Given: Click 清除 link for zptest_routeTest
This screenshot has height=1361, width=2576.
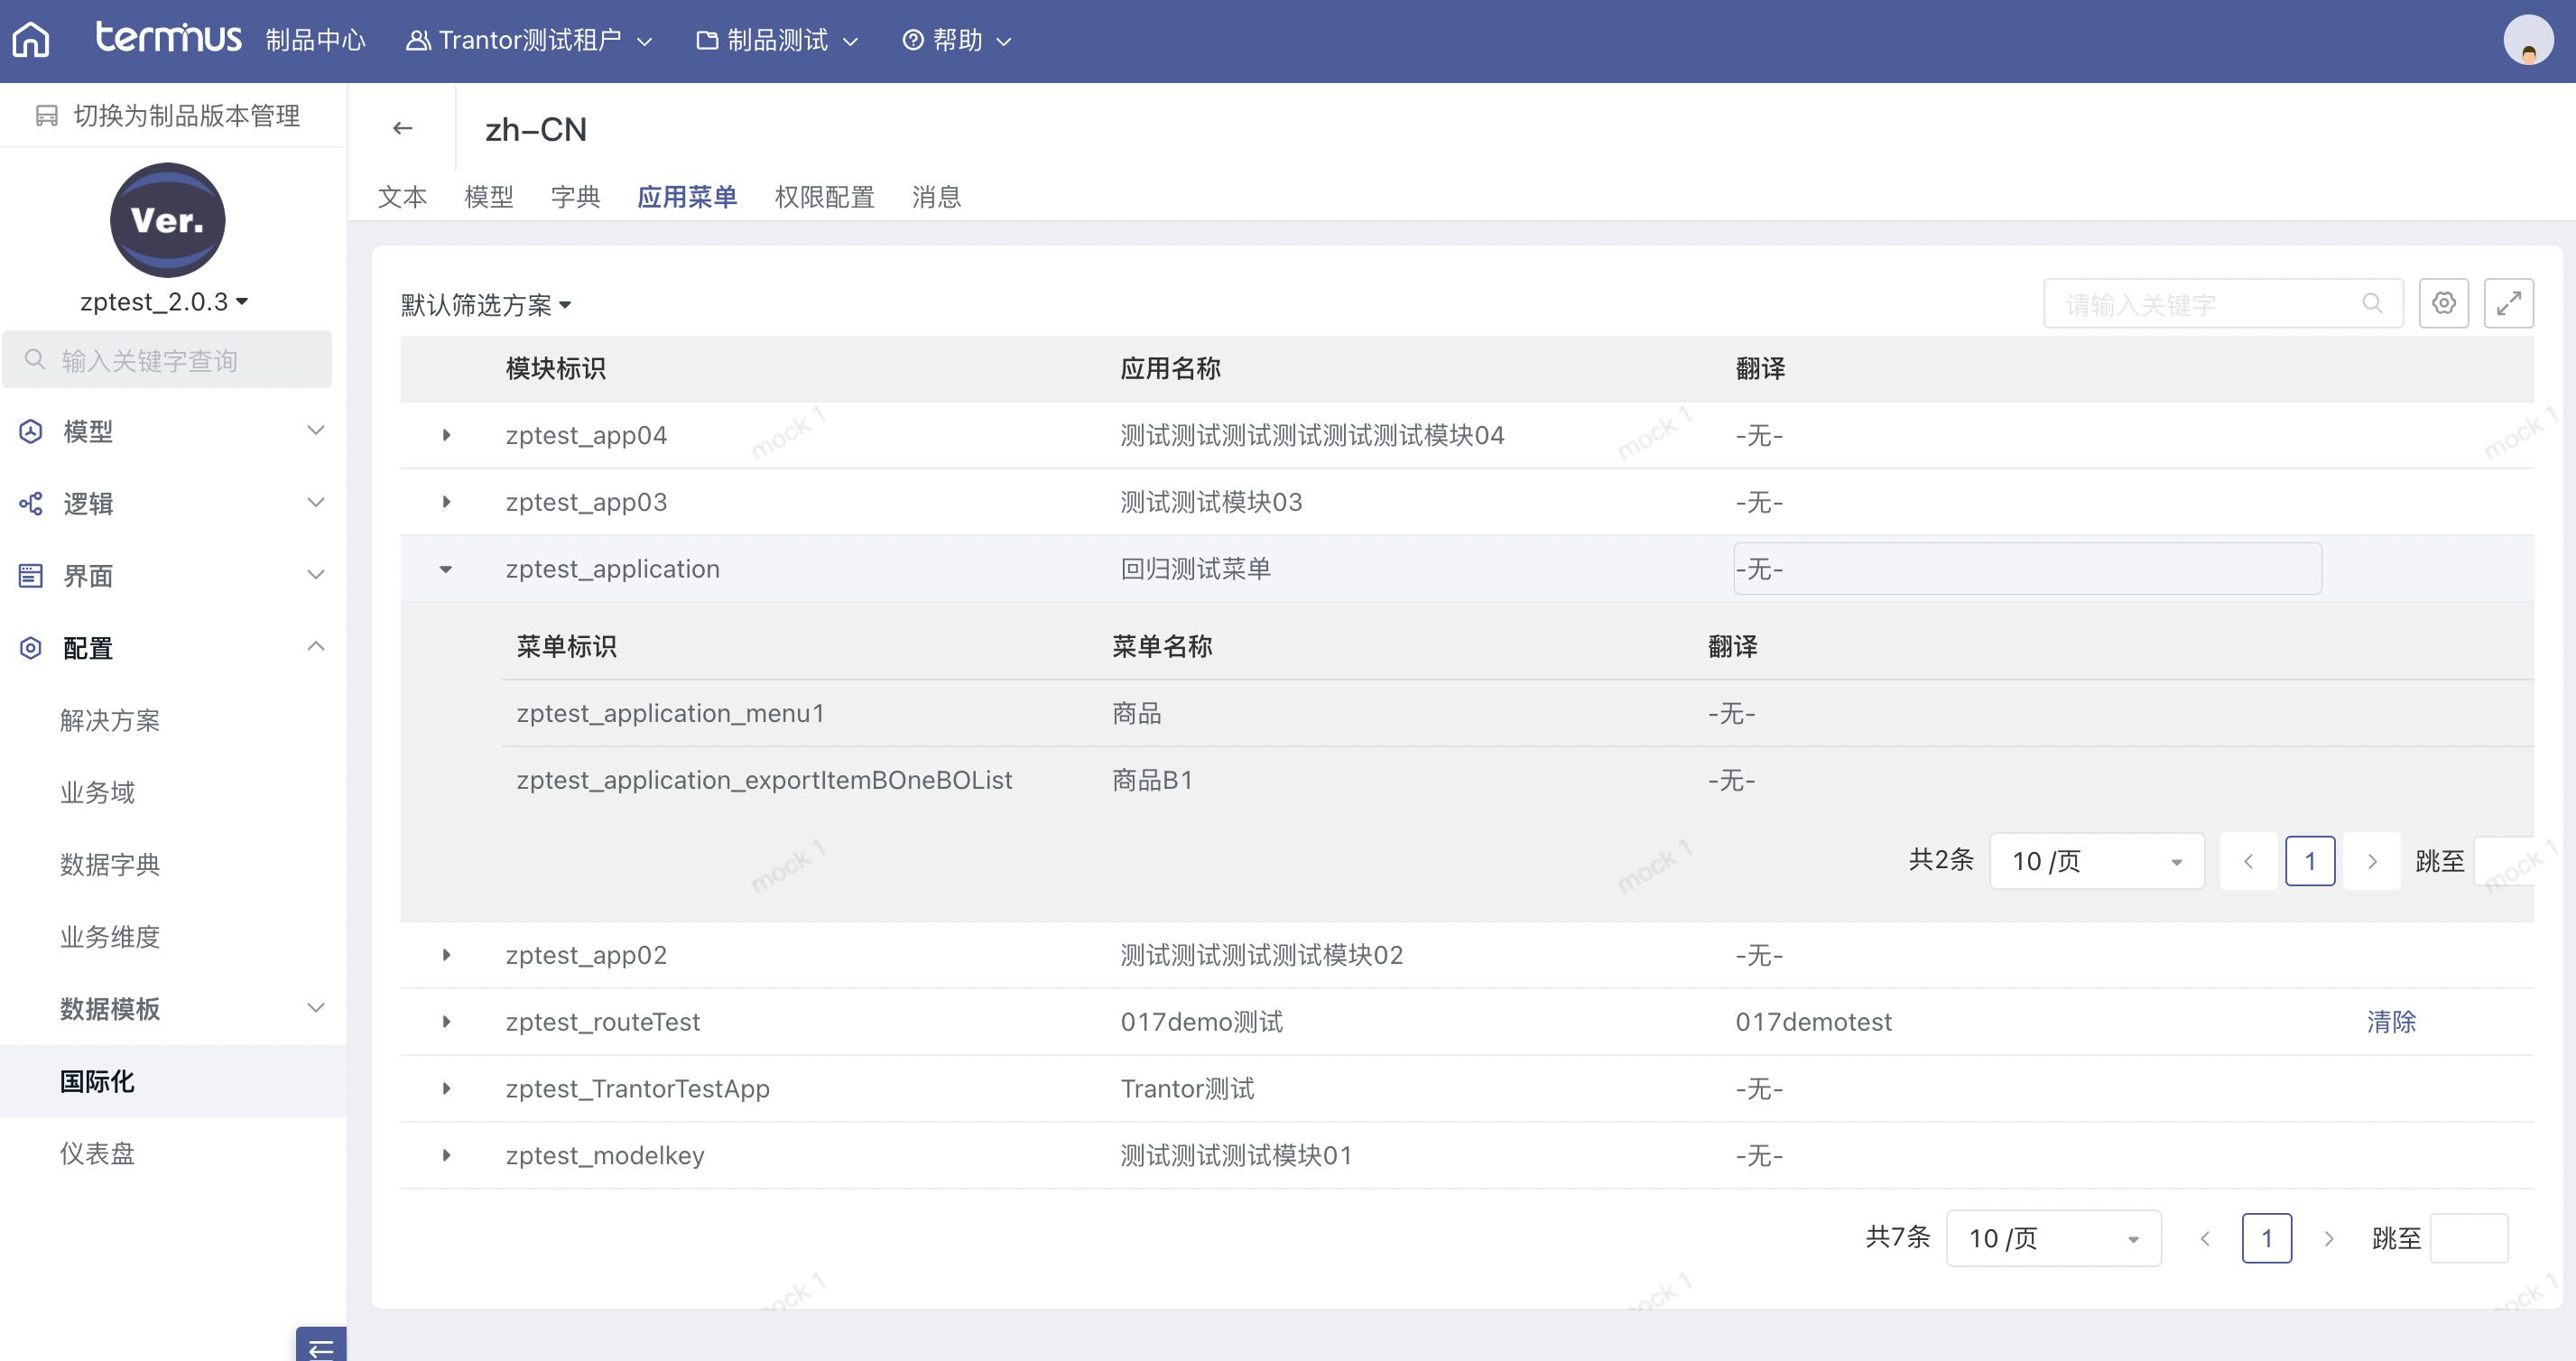Looking at the screenshot, I should pos(2391,1022).
